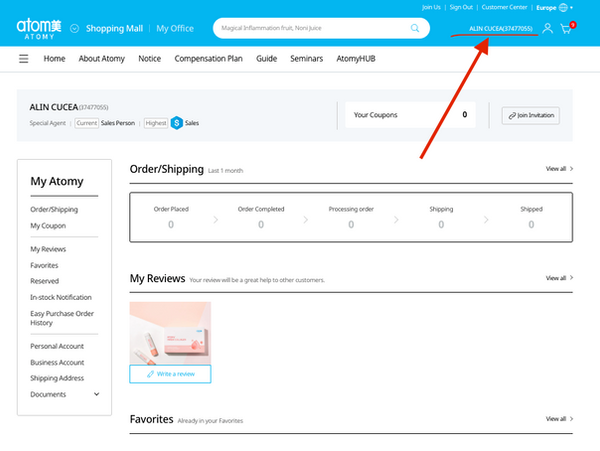Open My Coupon in sidebar
The image size is (600, 451).
click(48, 226)
